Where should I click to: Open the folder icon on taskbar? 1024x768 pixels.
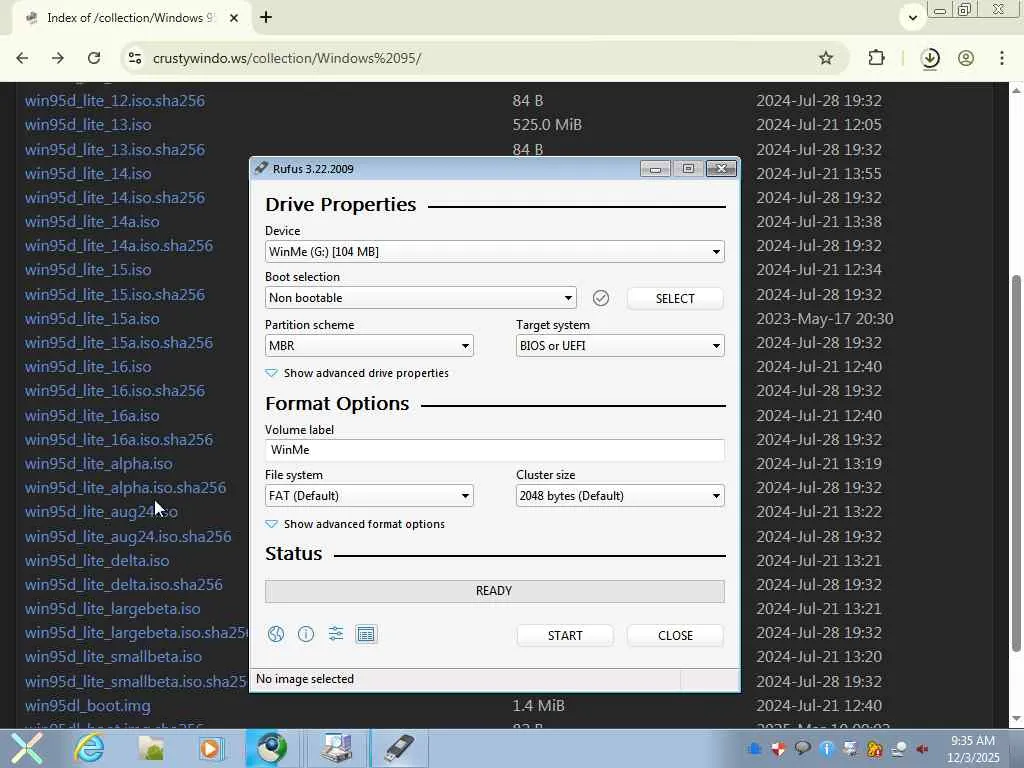click(151, 748)
